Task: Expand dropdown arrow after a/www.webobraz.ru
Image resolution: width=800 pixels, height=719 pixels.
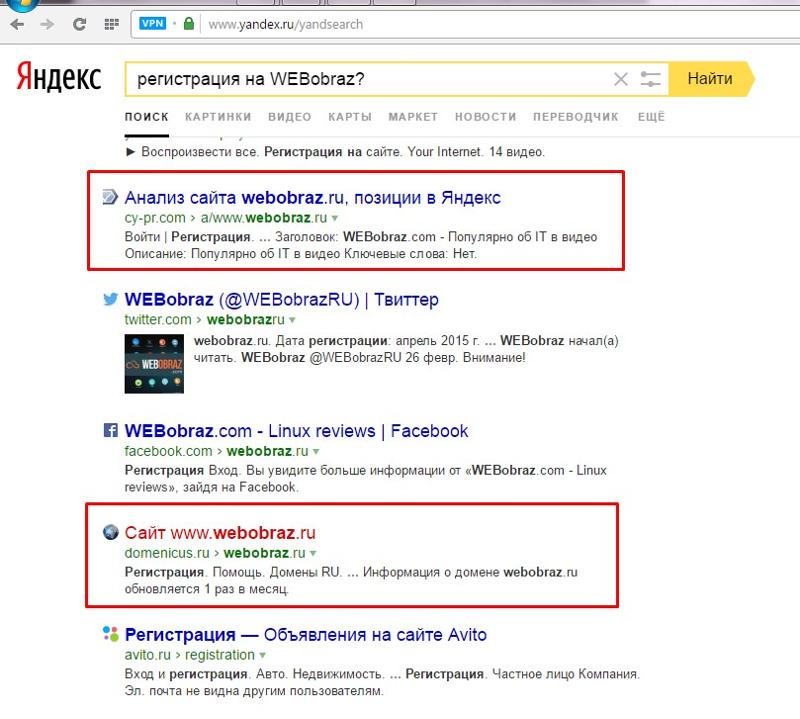Action: point(335,218)
